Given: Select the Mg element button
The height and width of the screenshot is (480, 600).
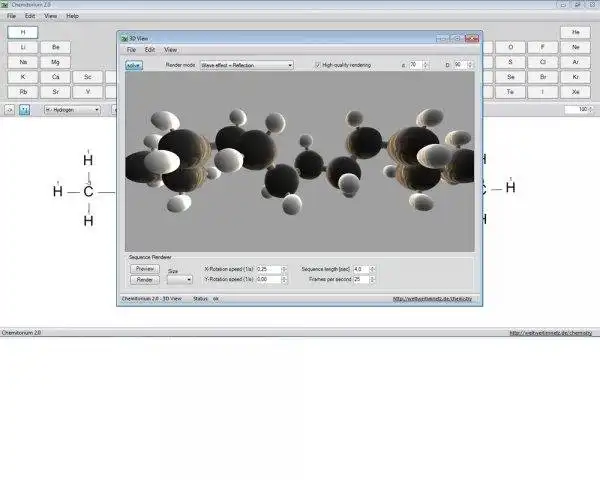Looking at the screenshot, I should [55, 62].
